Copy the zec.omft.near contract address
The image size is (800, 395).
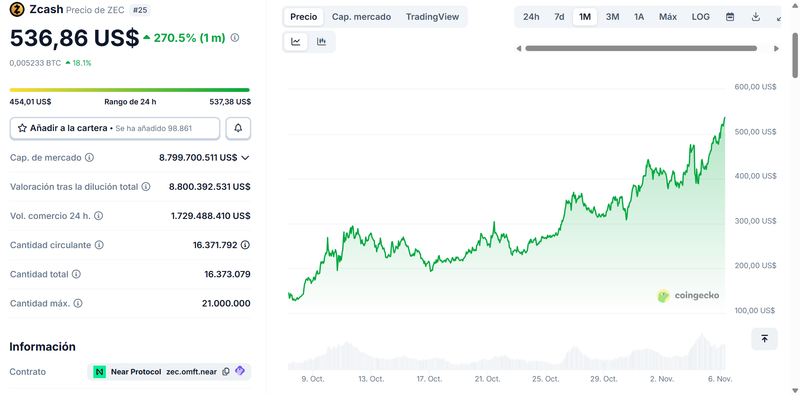[x=226, y=372]
